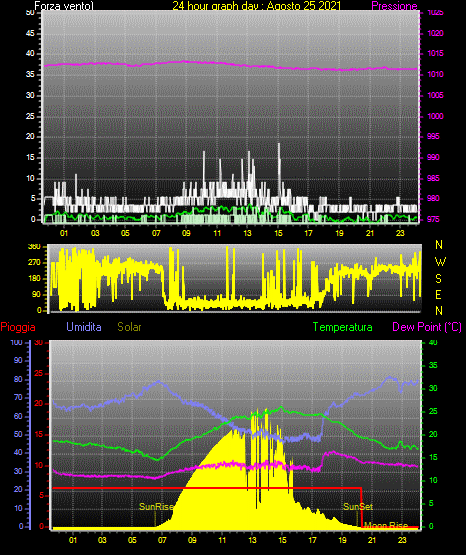This screenshot has width=466, height=555.
Task: Click the SunRise marker on lower graph
Action: click(x=156, y=507)
